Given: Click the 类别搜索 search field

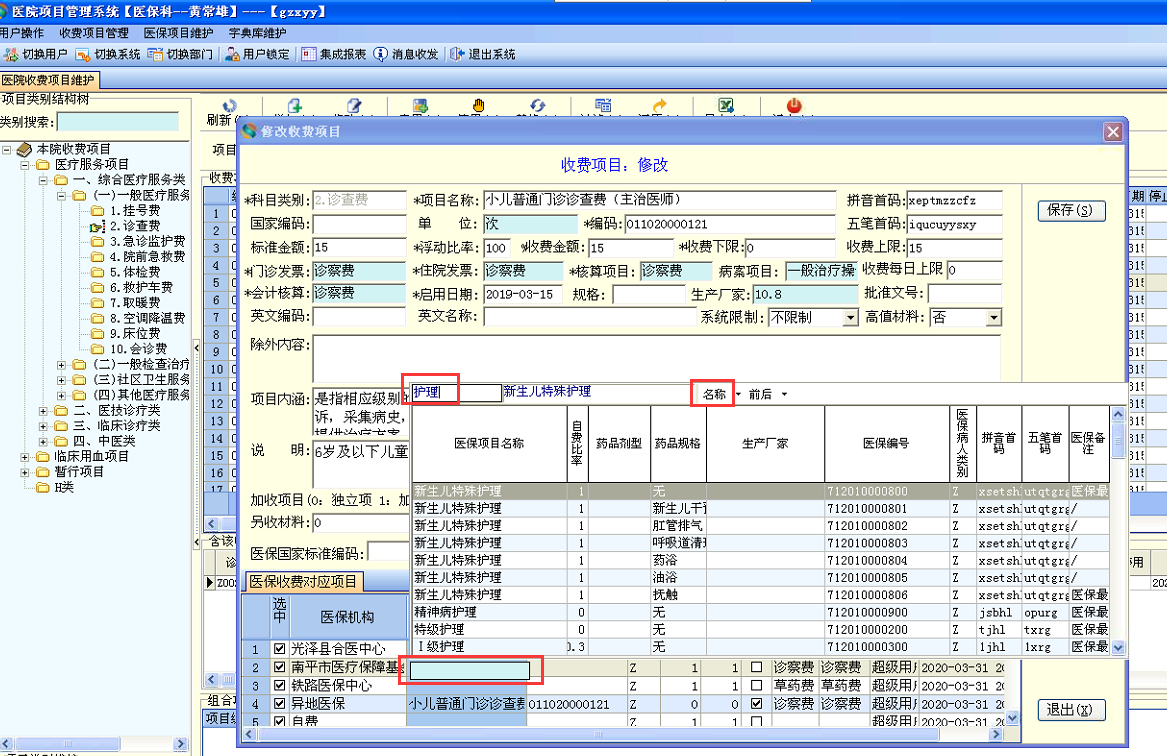Looking at the screenshot, I should (118, 121).
